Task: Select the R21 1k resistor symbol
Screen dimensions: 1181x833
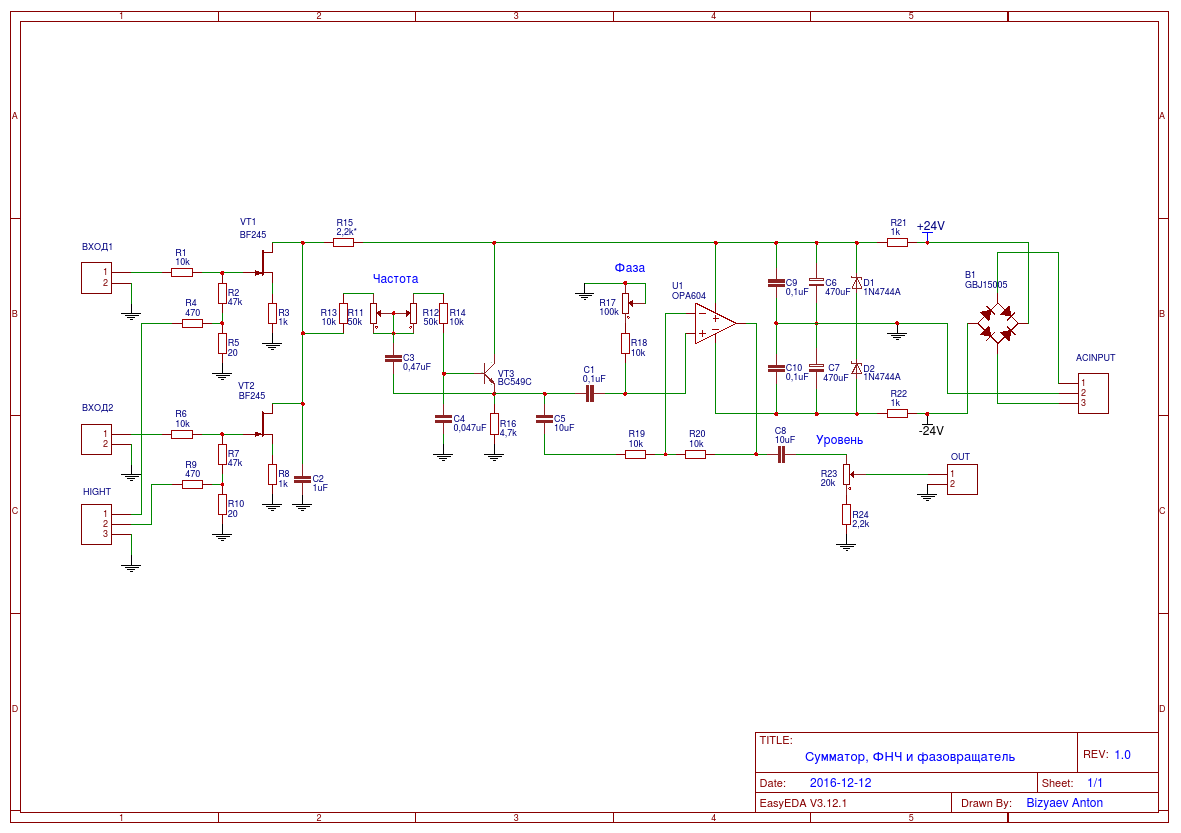Action: pyautogui.click(x=897, y=243)
